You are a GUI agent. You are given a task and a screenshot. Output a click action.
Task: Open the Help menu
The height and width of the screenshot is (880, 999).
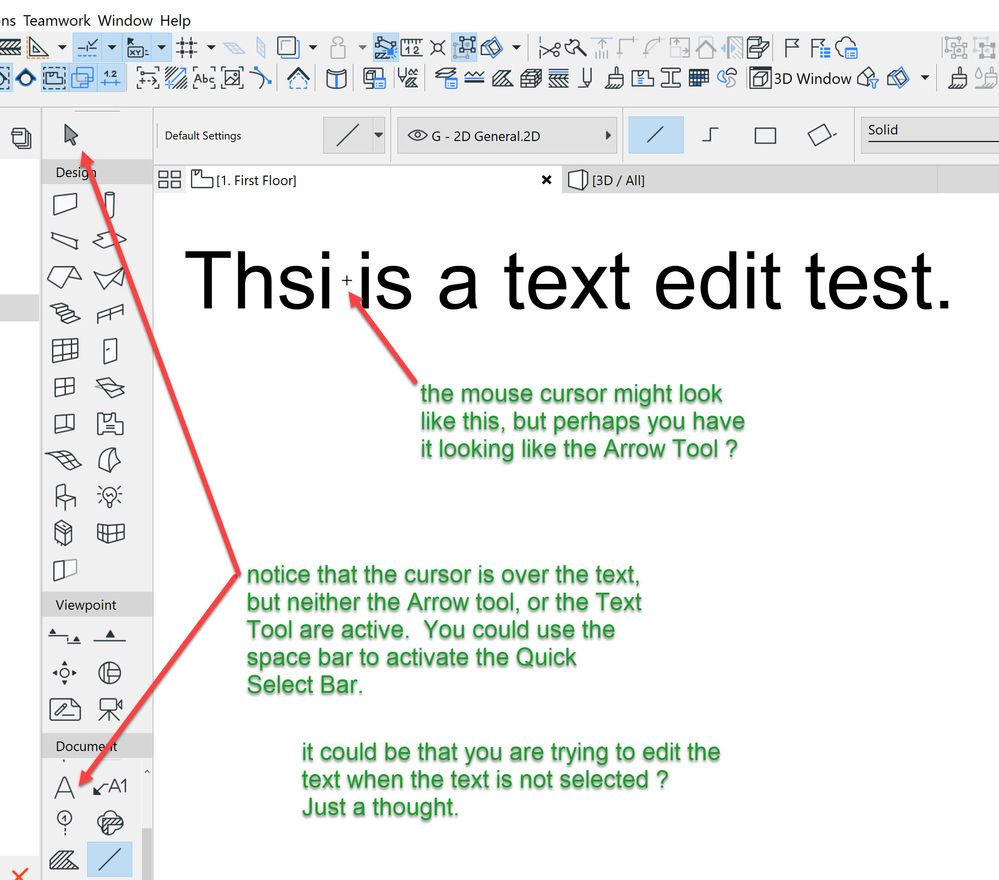[175, 20]
